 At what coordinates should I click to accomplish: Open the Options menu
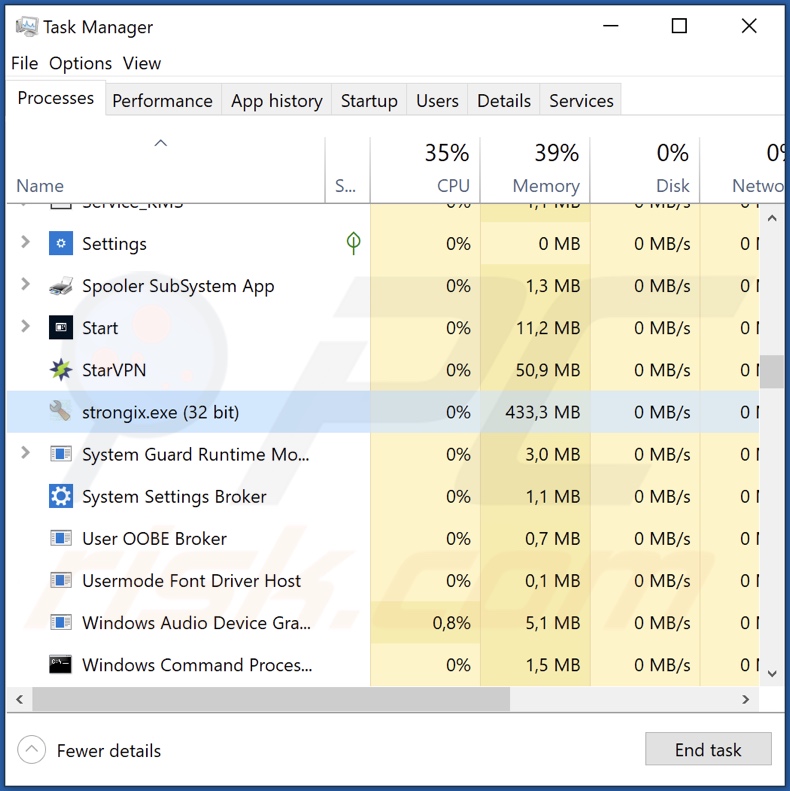coord(80,64)
